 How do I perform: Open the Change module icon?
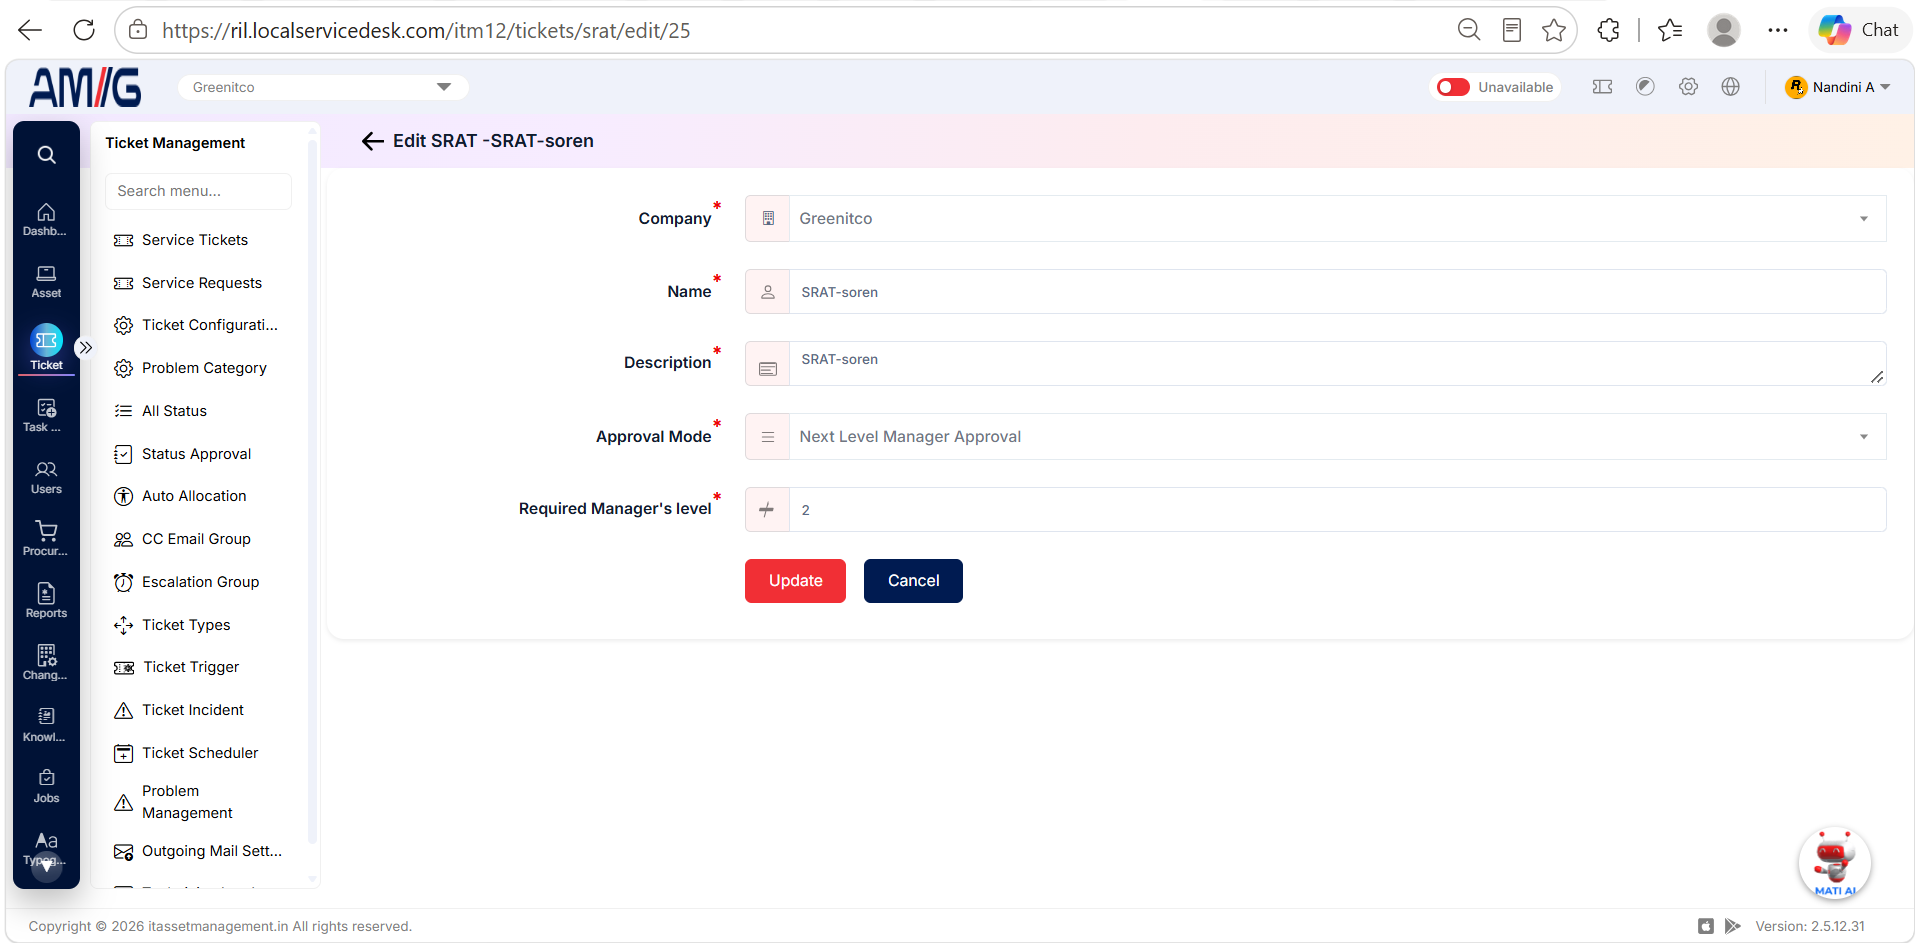tap(46, 663)
